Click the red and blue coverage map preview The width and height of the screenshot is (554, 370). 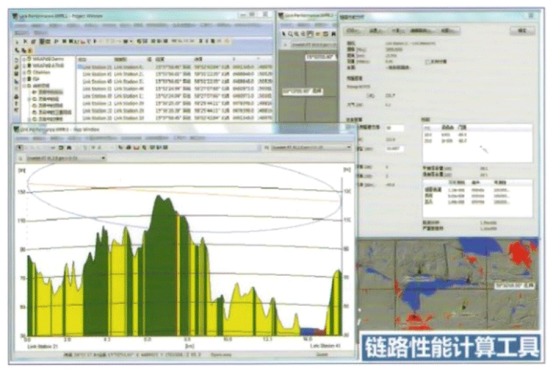448,283
